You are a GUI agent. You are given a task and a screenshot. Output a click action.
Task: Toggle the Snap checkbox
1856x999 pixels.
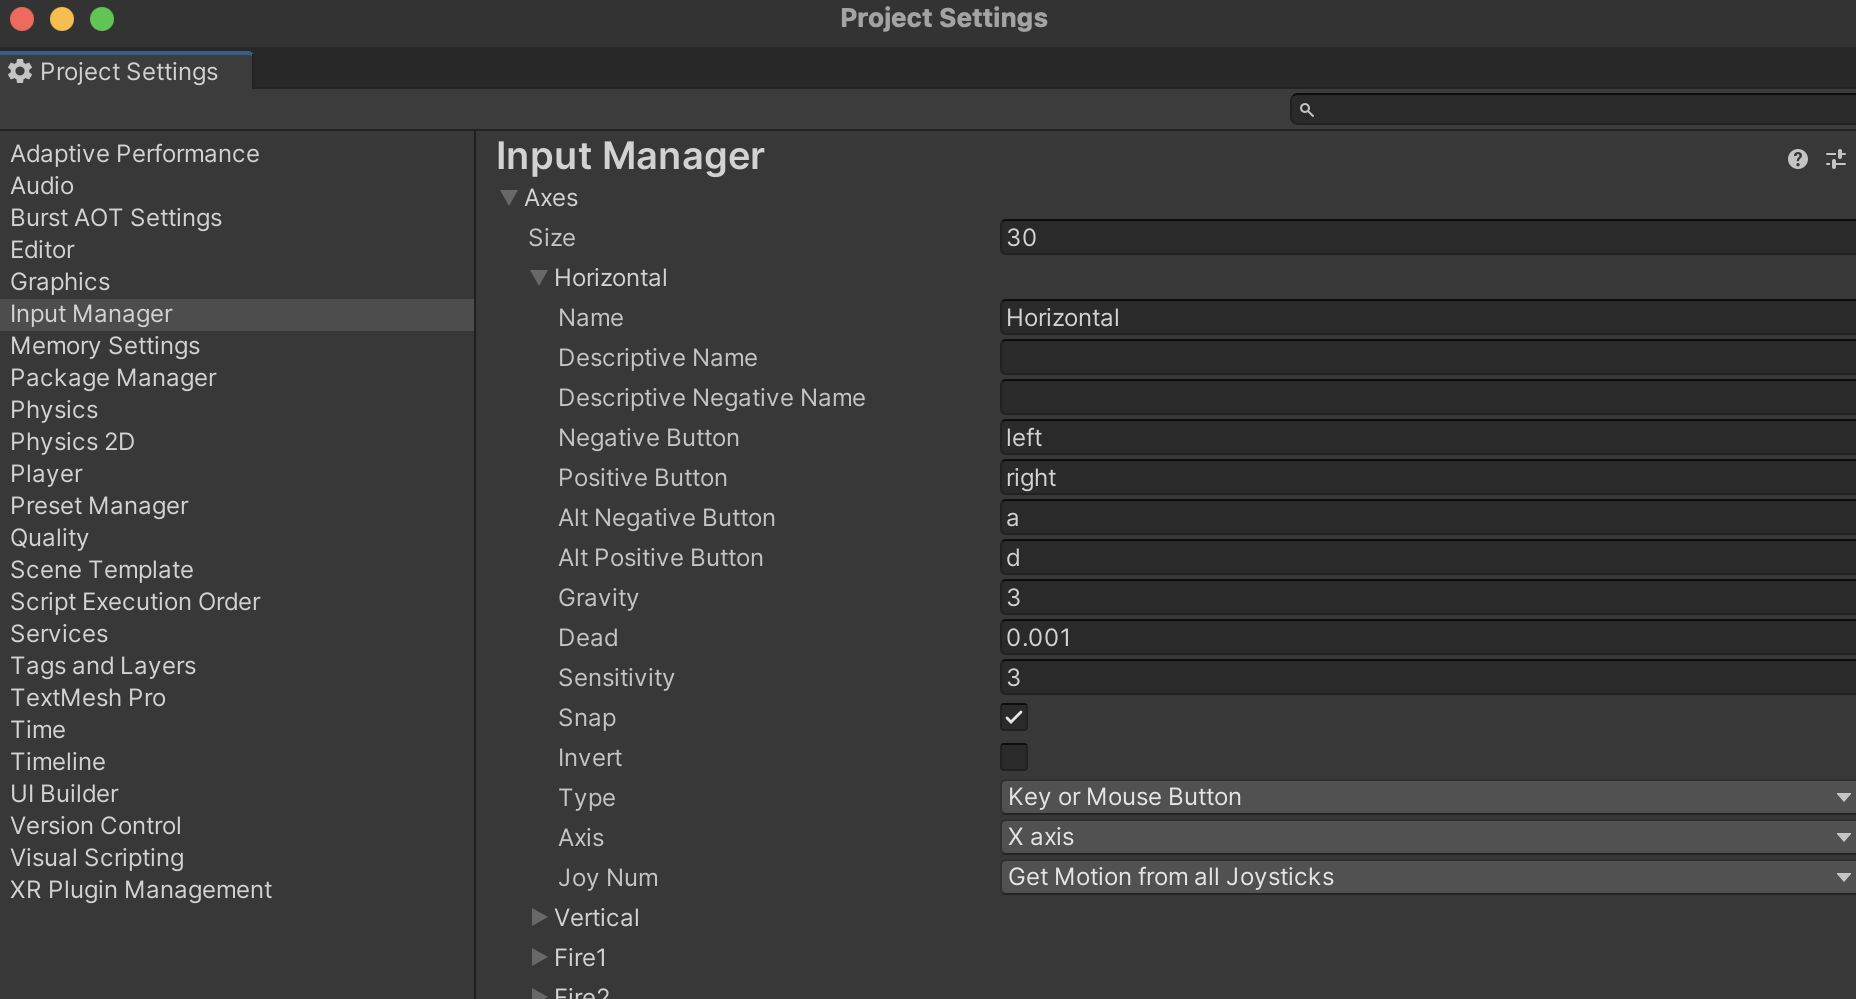[x=1014, y=717]
